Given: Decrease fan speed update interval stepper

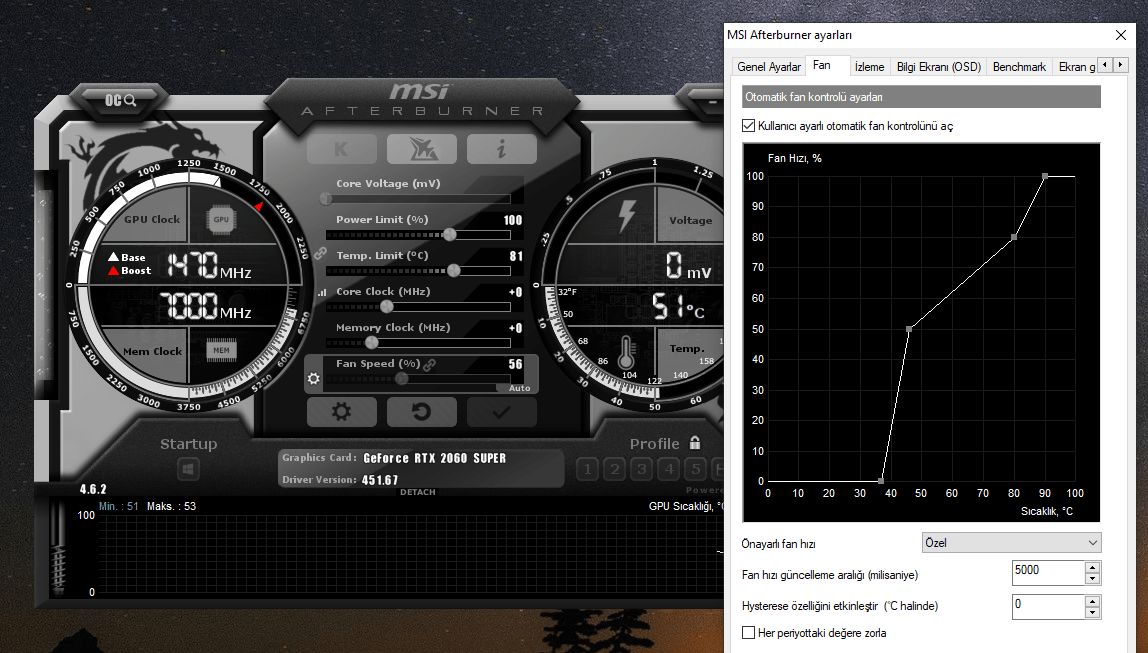Looking at the screenshot, I should [x=1092, y=578].
